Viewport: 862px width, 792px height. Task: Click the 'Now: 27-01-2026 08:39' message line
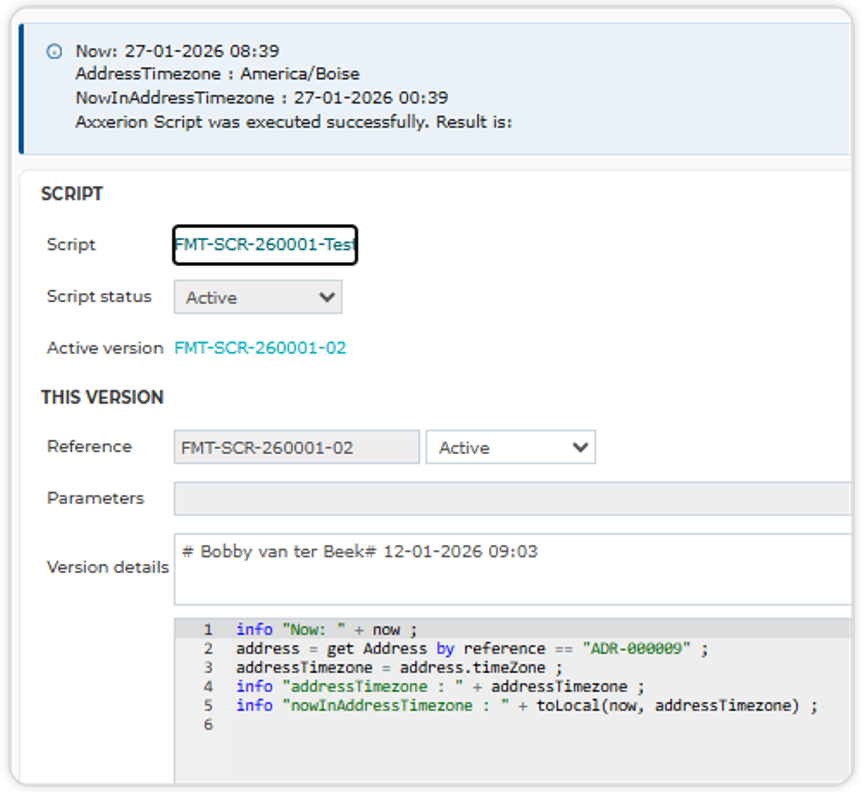coord(177,51)
